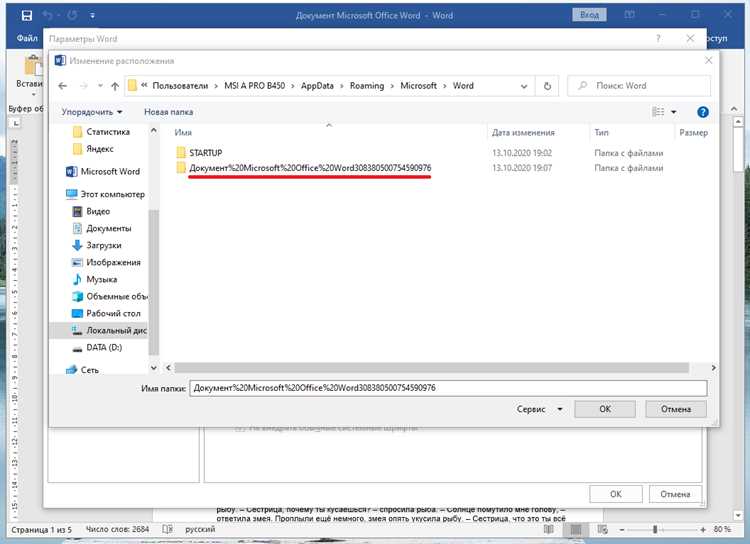Expand the address bar history dropdown
The image size is (750, 544).
tap(524, 86)
